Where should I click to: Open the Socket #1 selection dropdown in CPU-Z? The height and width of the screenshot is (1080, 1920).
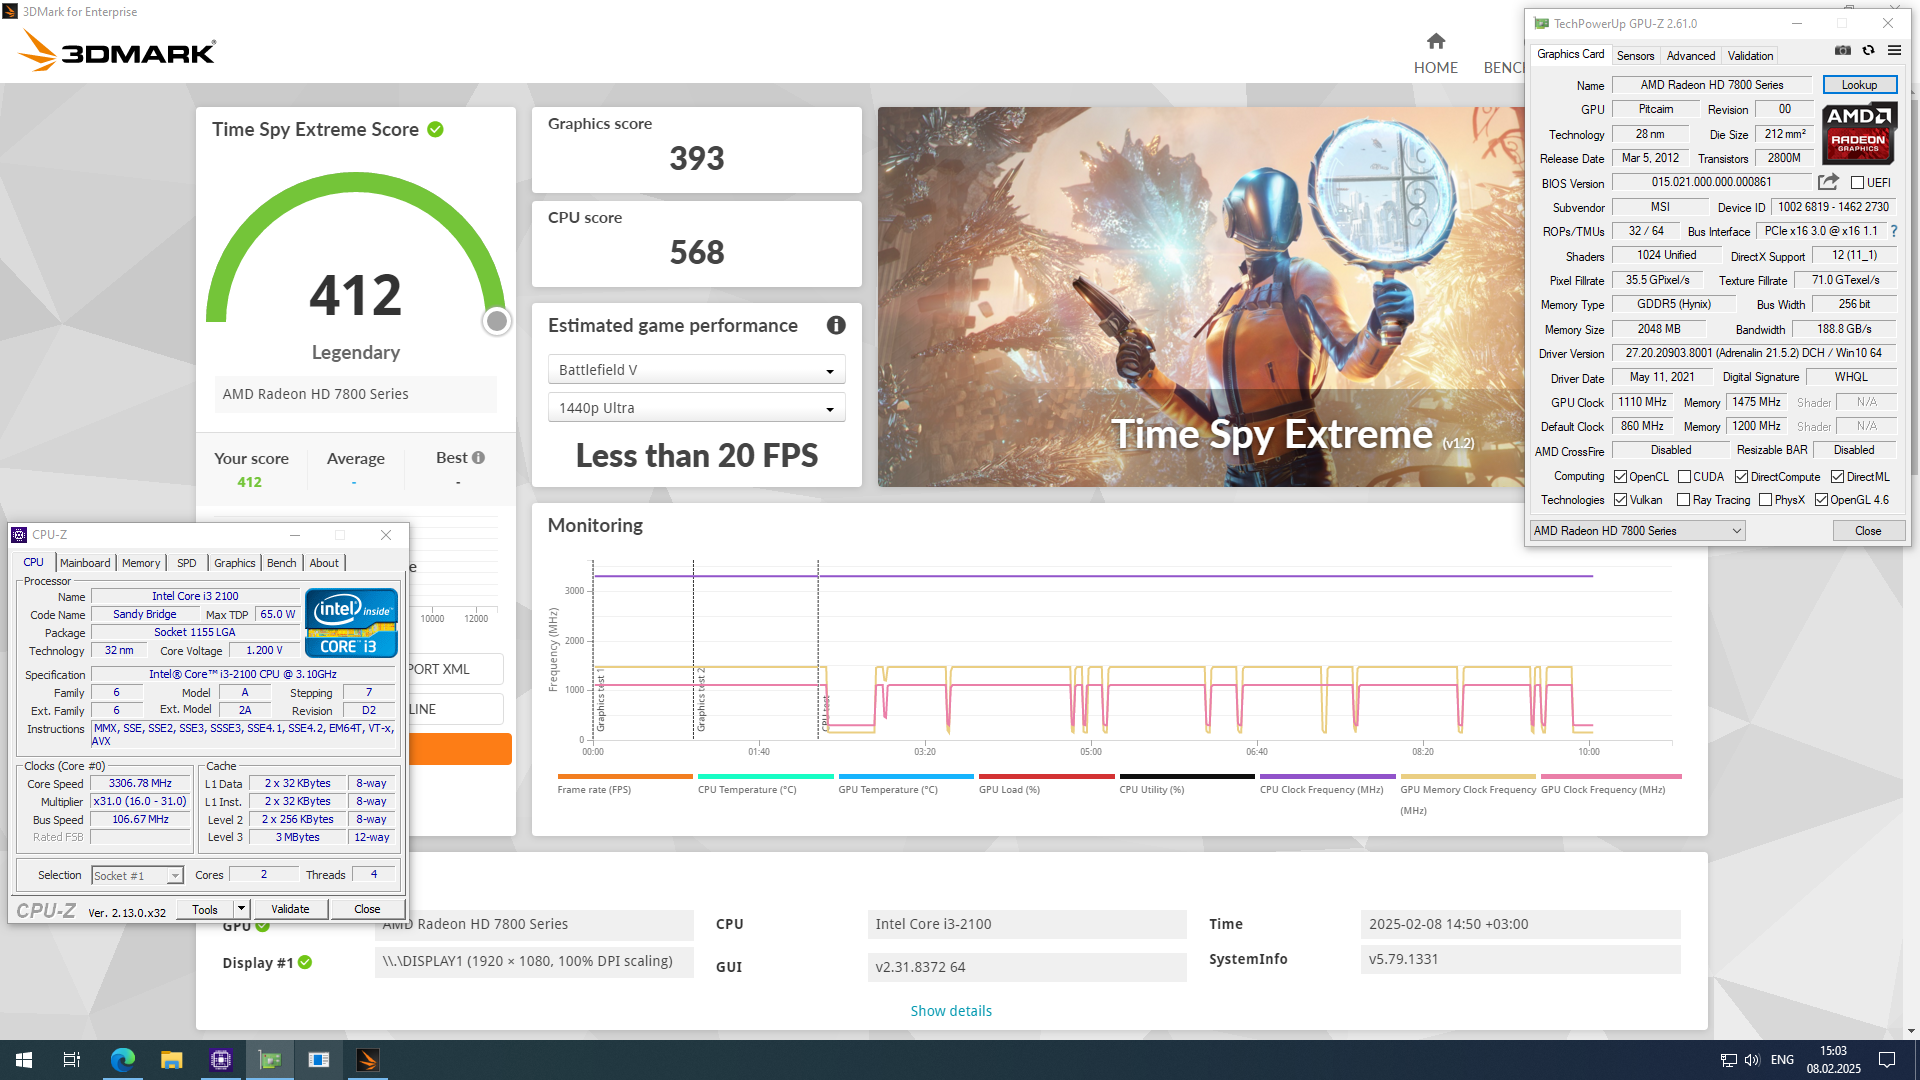coord(137,876)
